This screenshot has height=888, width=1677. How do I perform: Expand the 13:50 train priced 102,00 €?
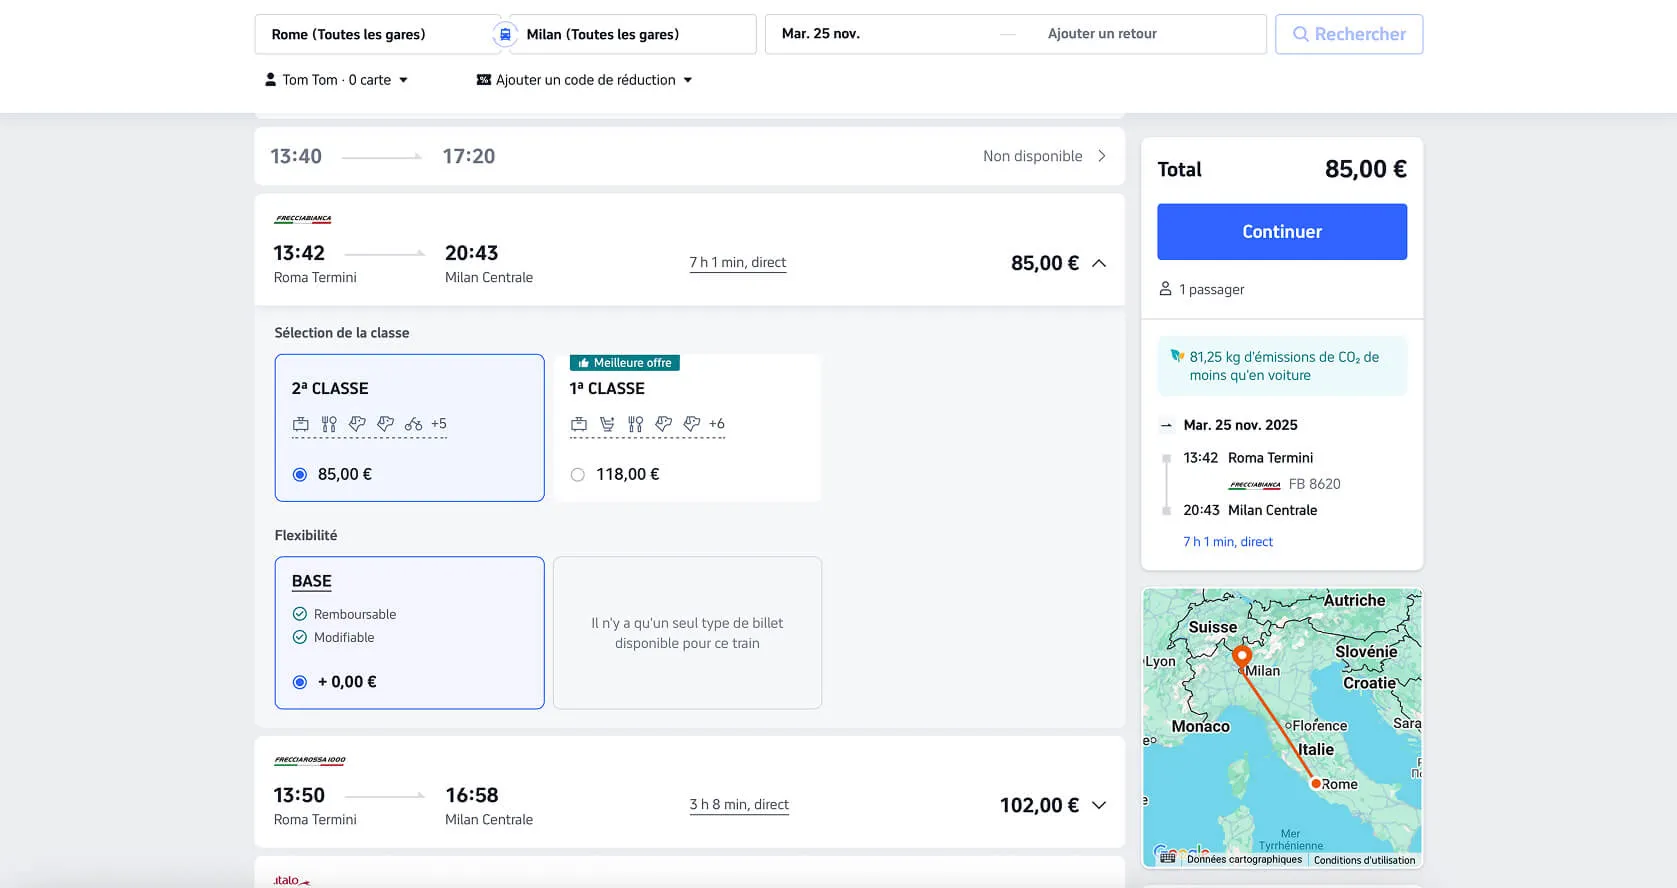pyautogui.click(x=1099, y=805)
